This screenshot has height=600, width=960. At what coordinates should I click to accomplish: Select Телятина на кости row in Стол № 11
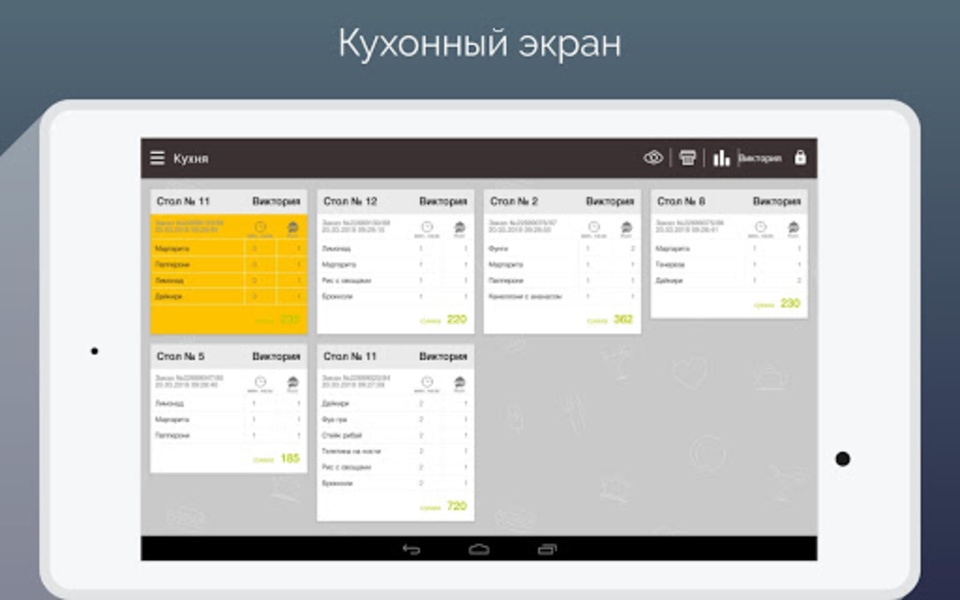tap(395, 451)
